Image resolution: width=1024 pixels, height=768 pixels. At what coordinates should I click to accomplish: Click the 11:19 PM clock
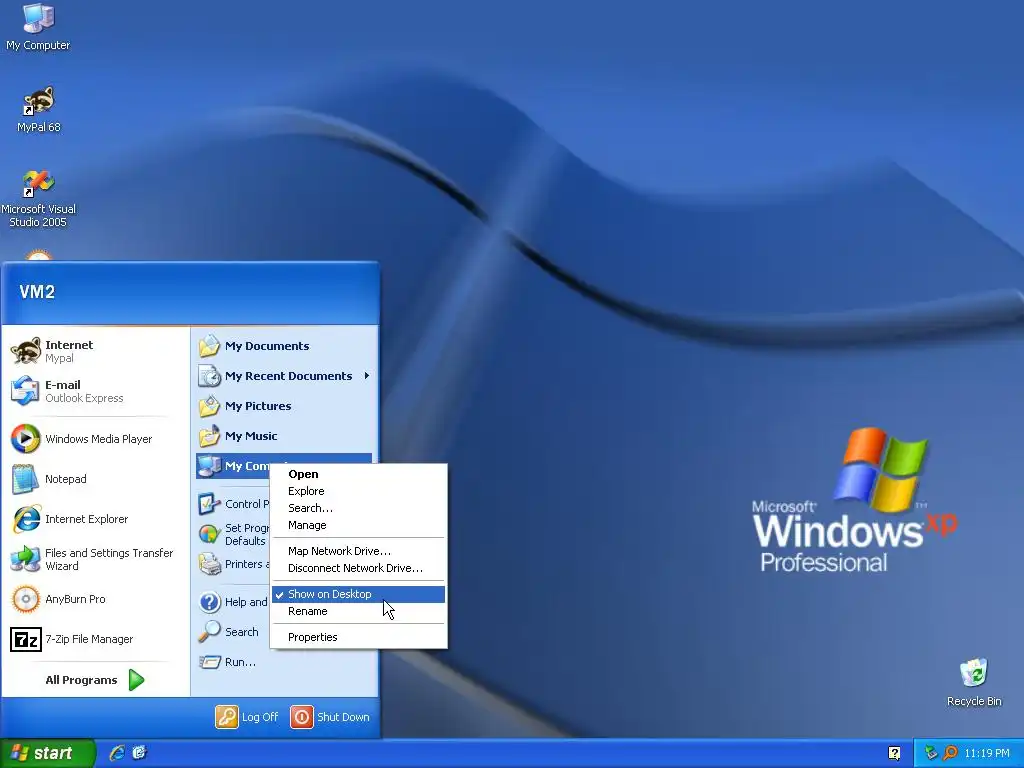tap(987, 753)
